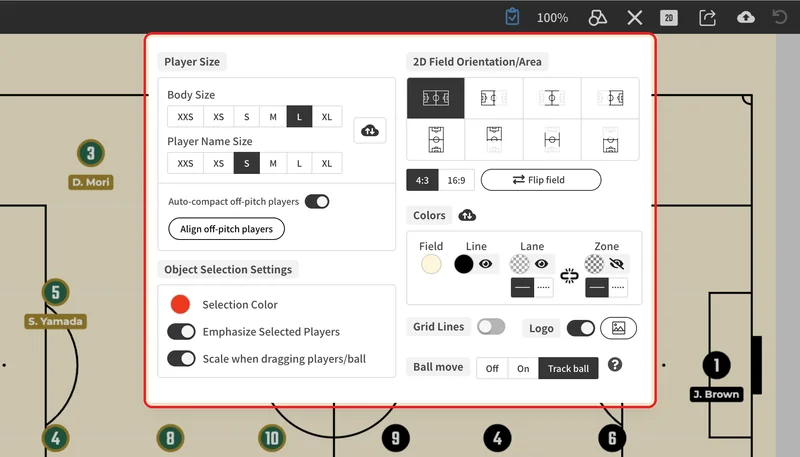Toggle Zone hidden eye icon

(x=617, y=264)
